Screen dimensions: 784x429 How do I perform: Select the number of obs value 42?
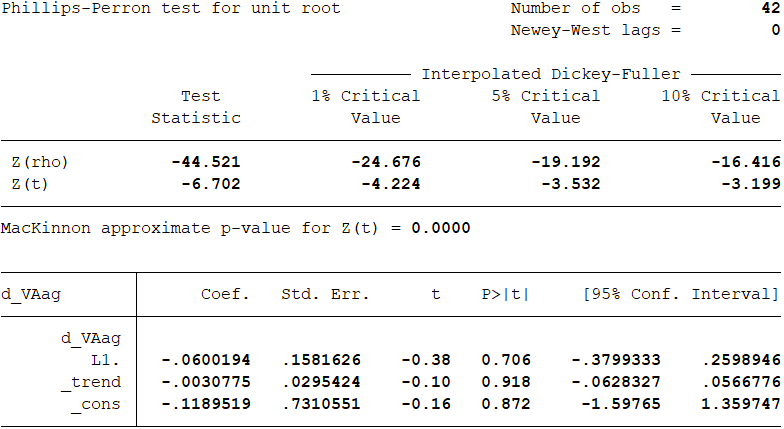(x=770, y=9)
